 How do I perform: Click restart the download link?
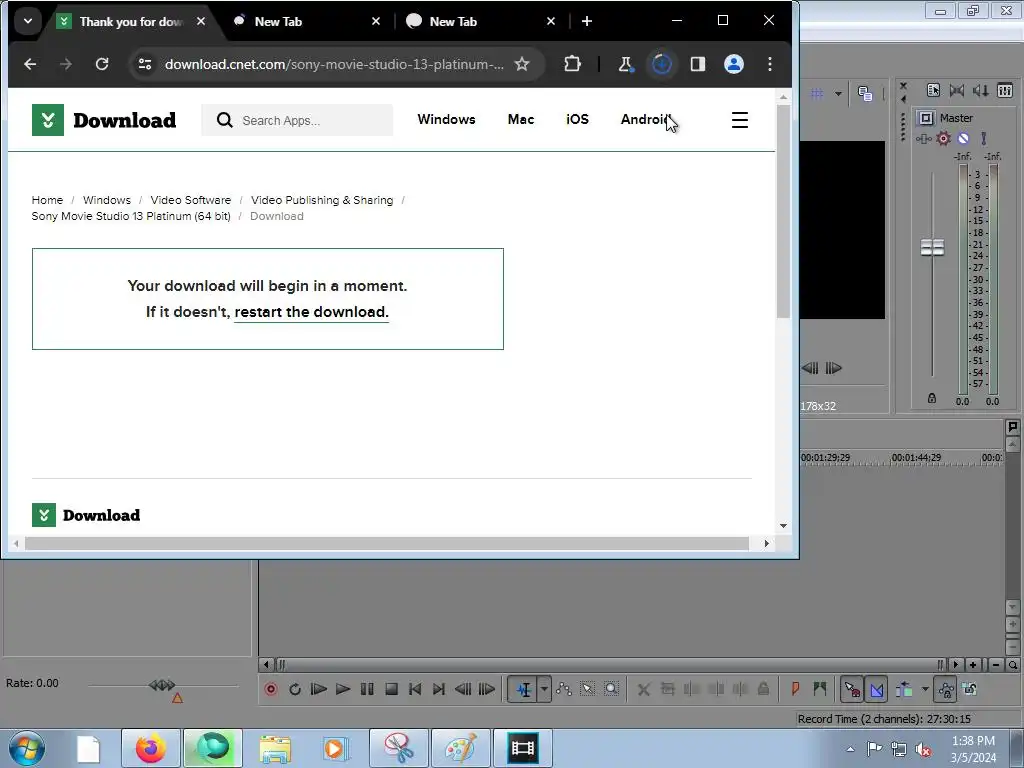pyautogui.click(x=311, y=312)
